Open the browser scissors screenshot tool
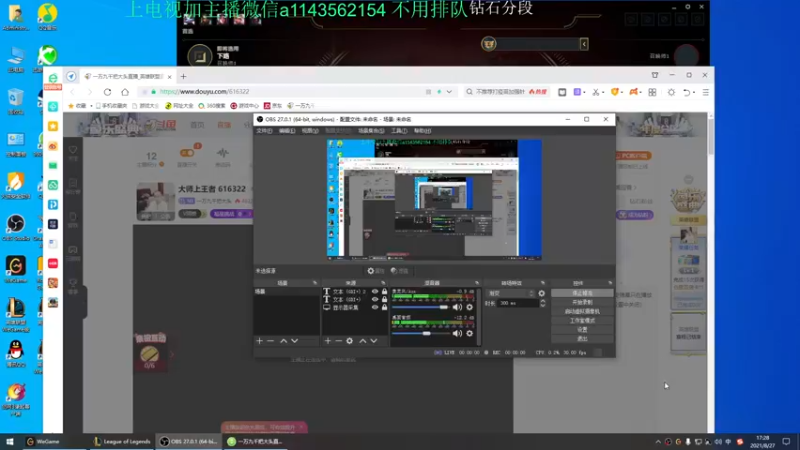This screenshot has width=800, height=450. 595,92
